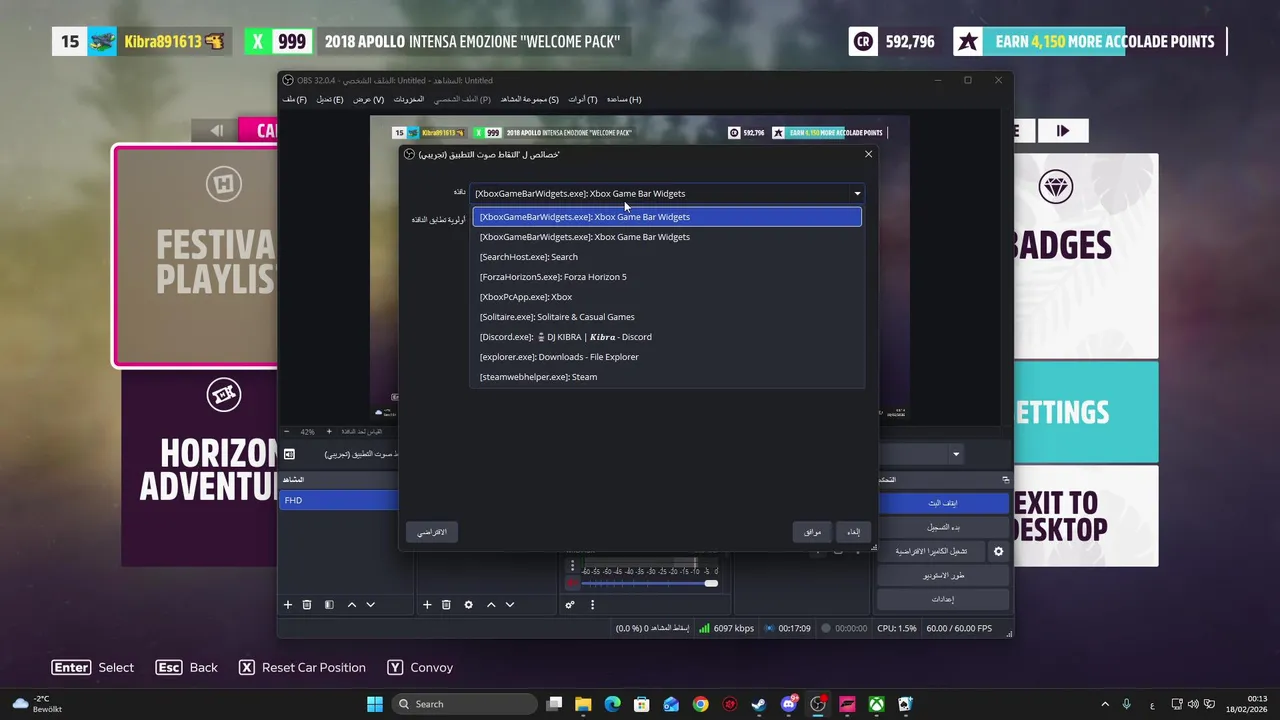
Task: Open the mixer's bottom three-dot menu
Action: click(592, 605)
